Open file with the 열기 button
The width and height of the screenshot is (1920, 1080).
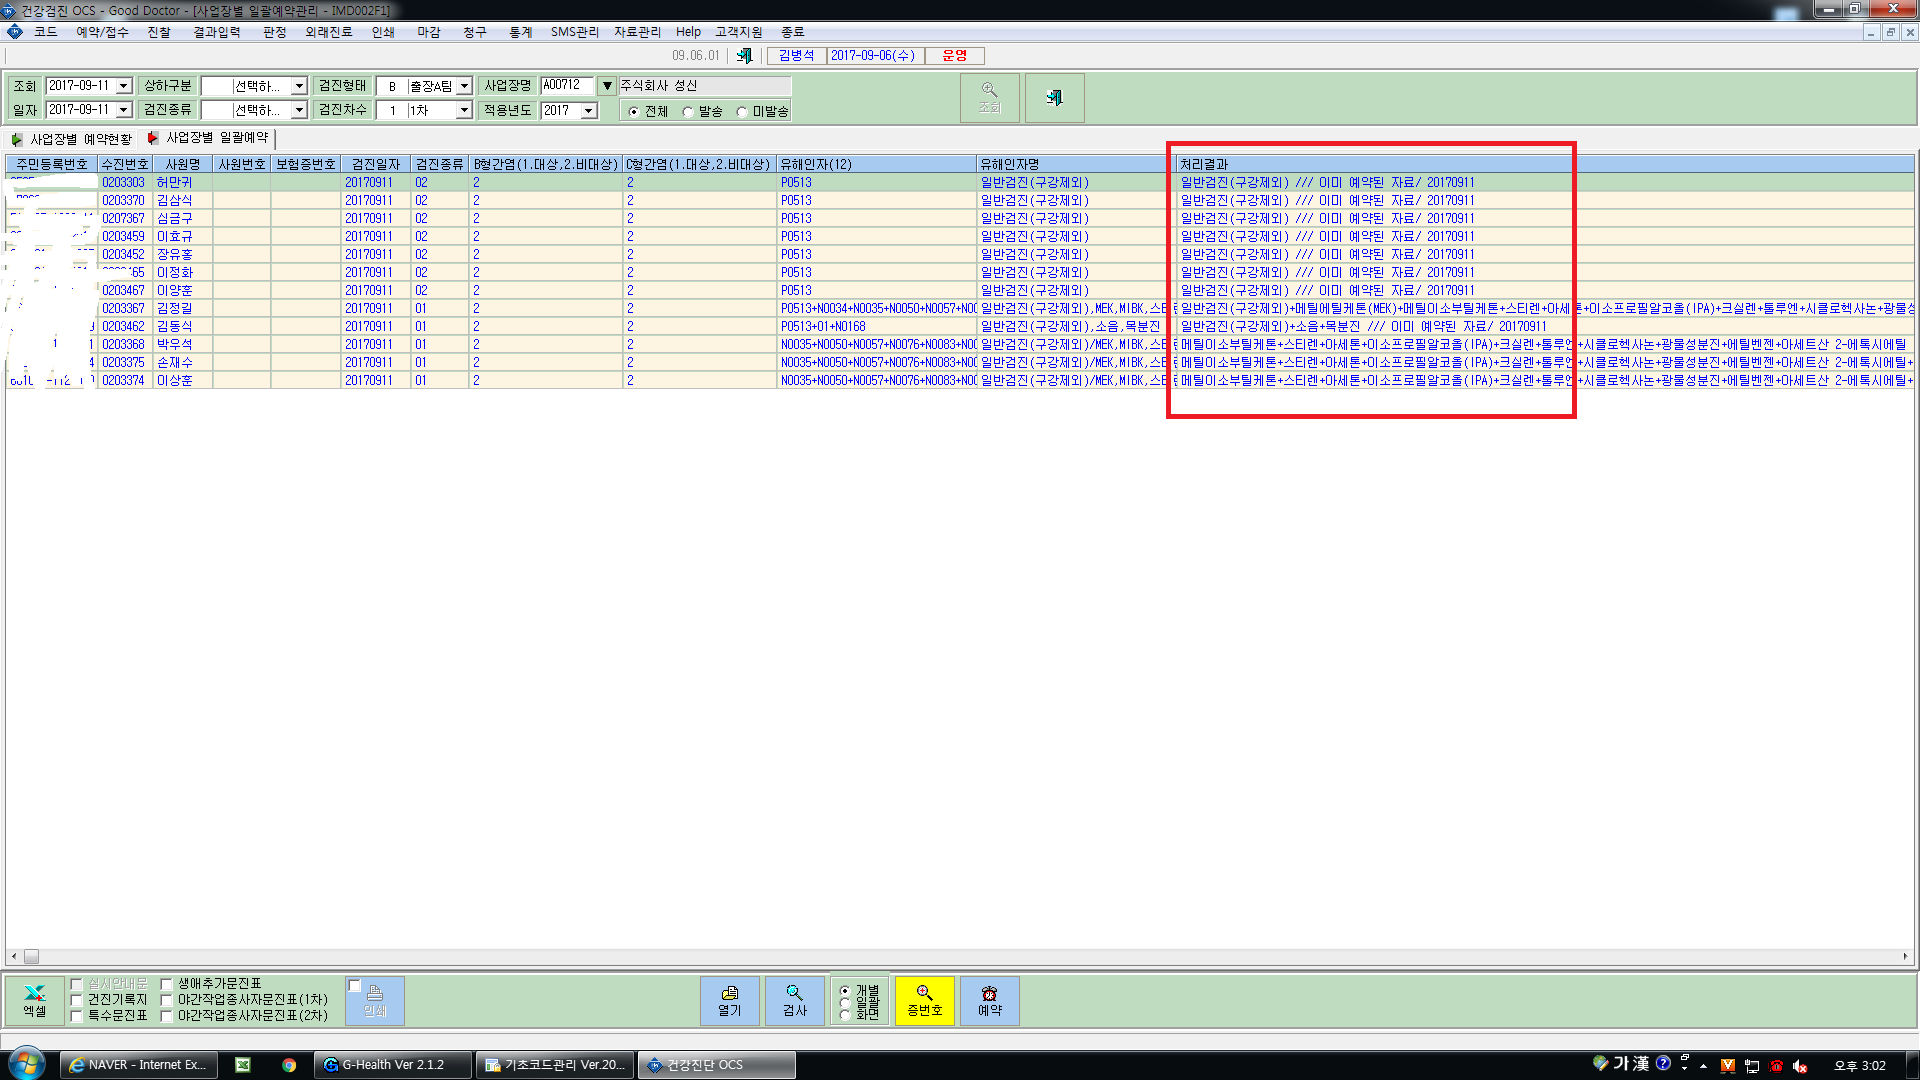[x=730, y=1000]
